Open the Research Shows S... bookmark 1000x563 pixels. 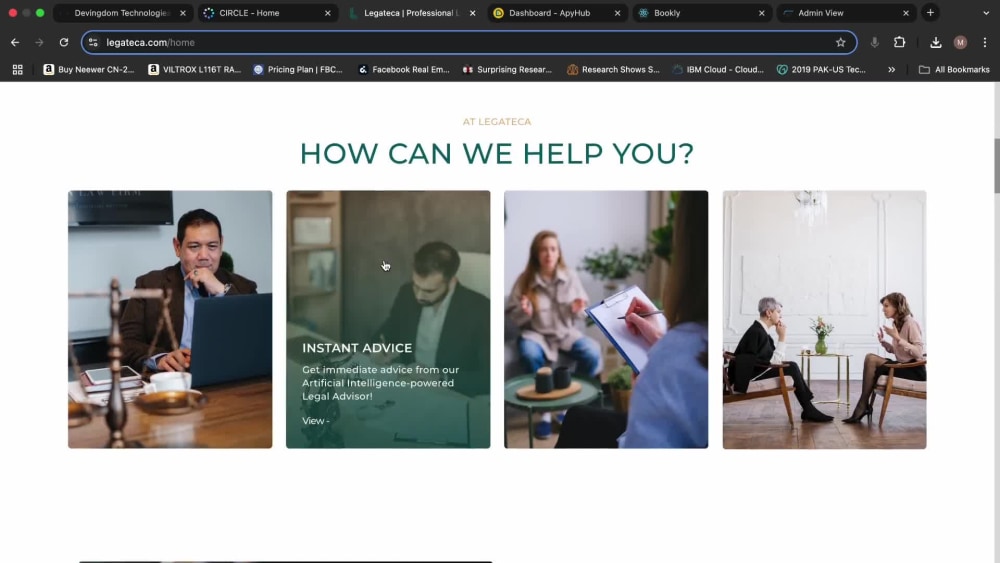[613, 69]
